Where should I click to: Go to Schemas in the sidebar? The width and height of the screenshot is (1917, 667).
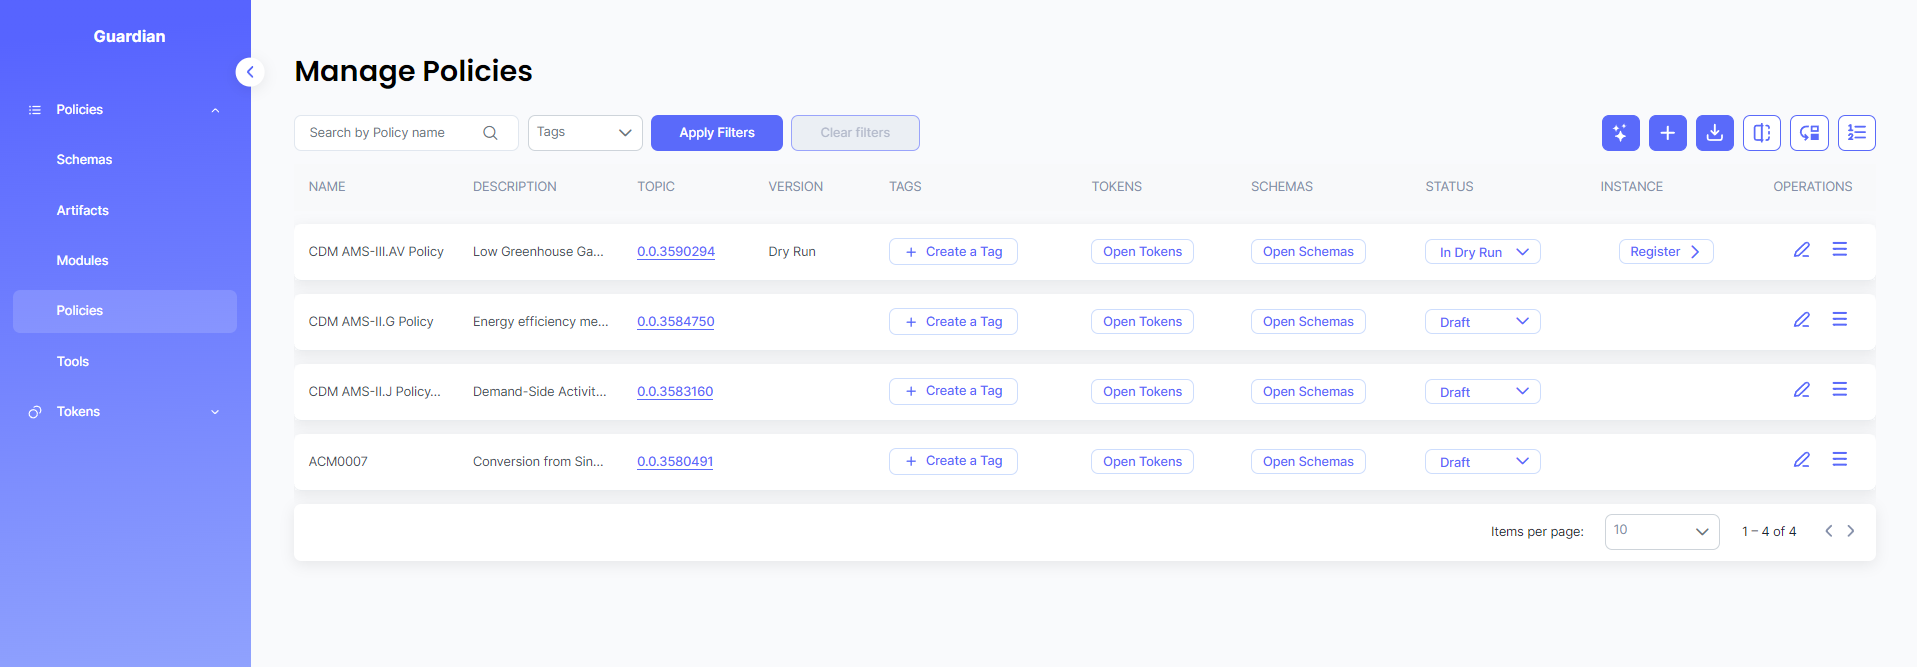(84, 160)
